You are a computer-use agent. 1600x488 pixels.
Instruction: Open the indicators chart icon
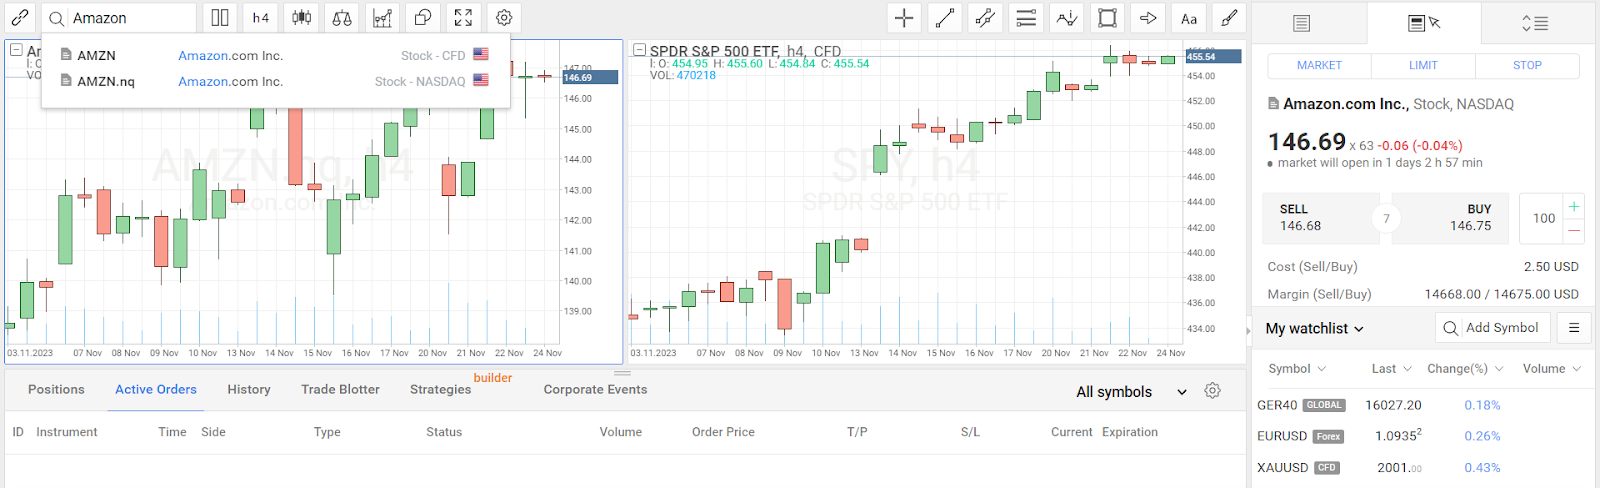tap(382, 18)
